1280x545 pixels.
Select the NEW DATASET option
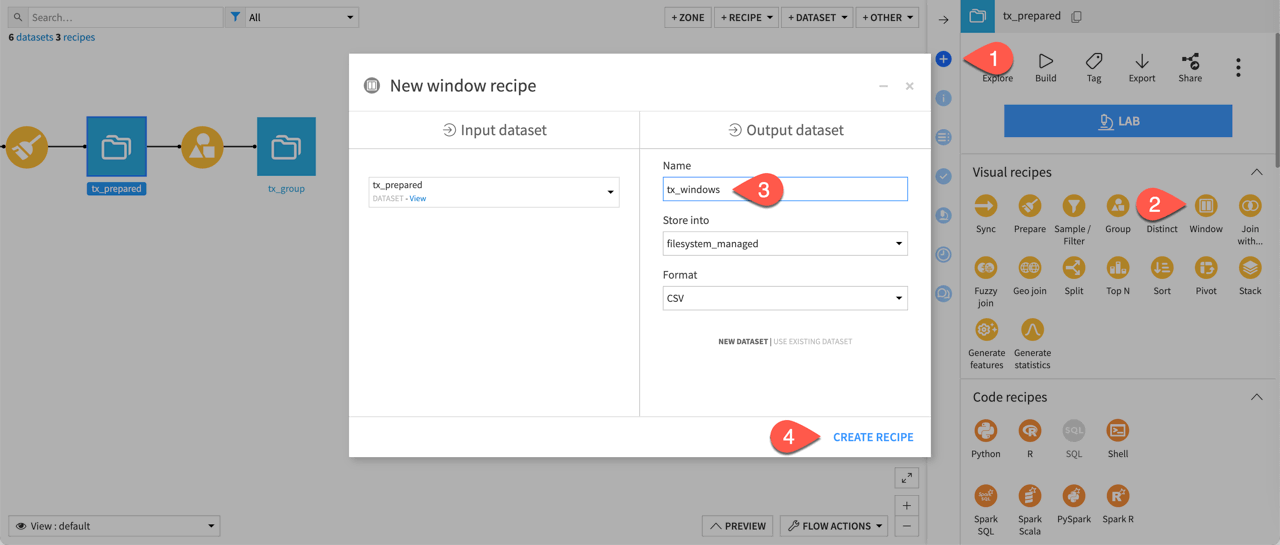tap(743, 342)
